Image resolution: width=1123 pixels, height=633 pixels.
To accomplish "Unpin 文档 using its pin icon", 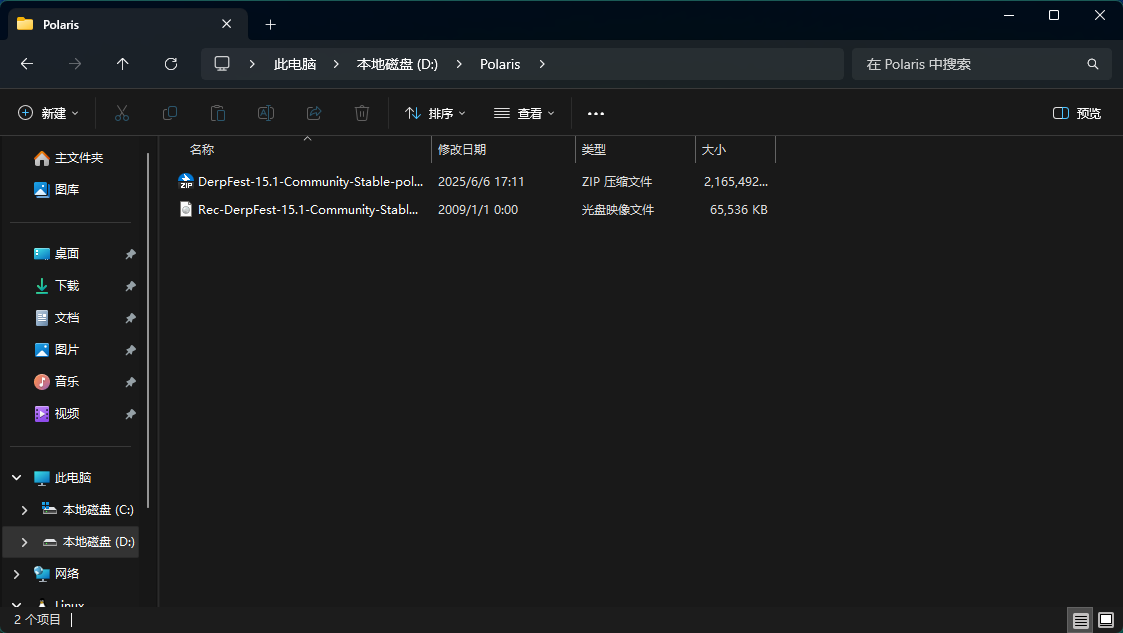I will click(130, 318).
